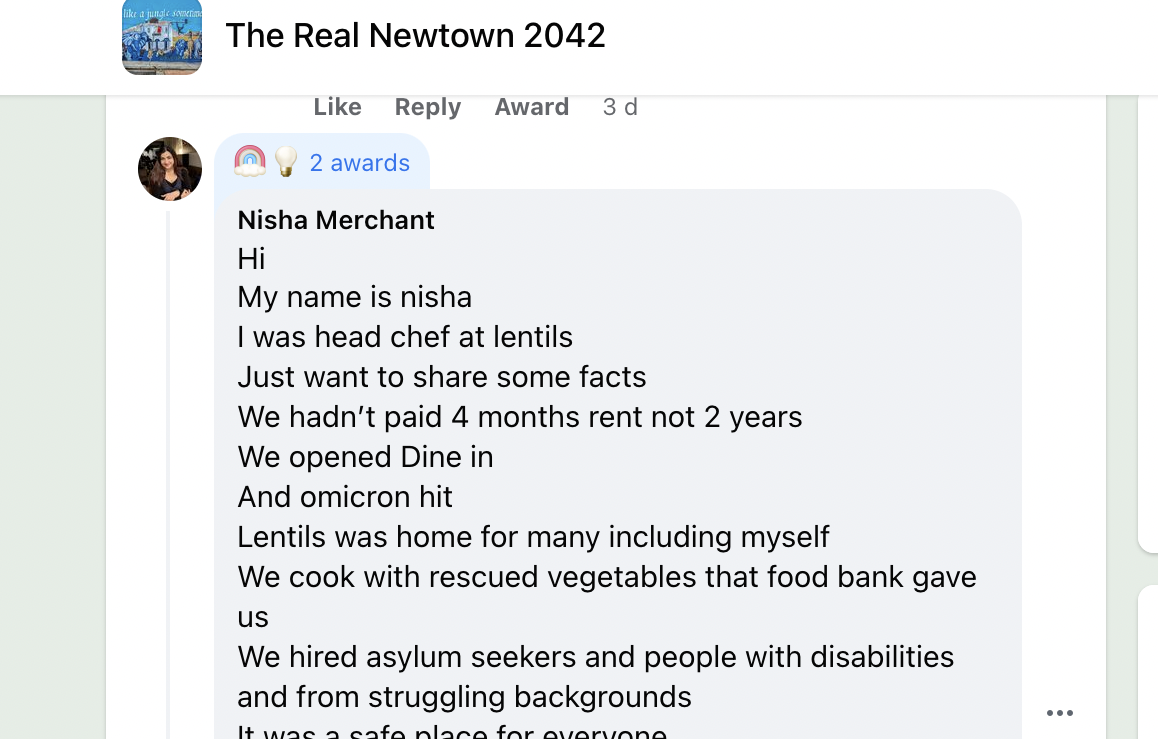Screen dimensions: 1158x739
Task: Open Nisha Merchant's profile picture
Action: point(170,169)
